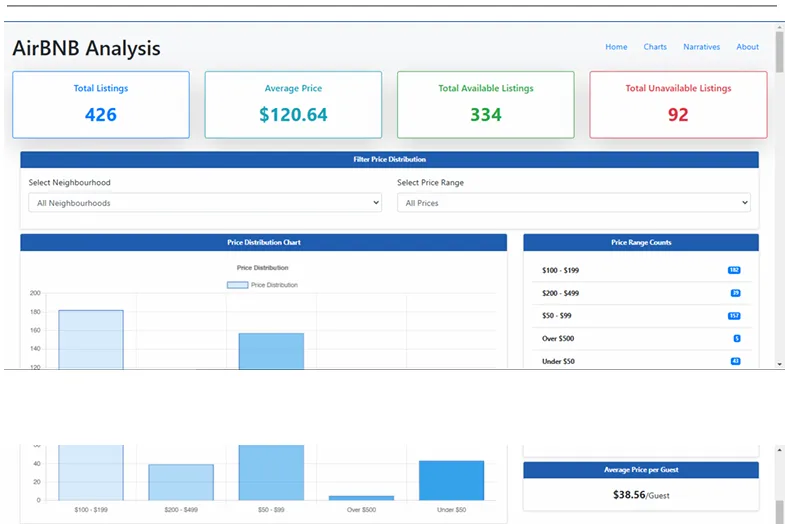Click the Total Listings card showing 426
This screenshot has height=524, width=785.
point(101,105)
